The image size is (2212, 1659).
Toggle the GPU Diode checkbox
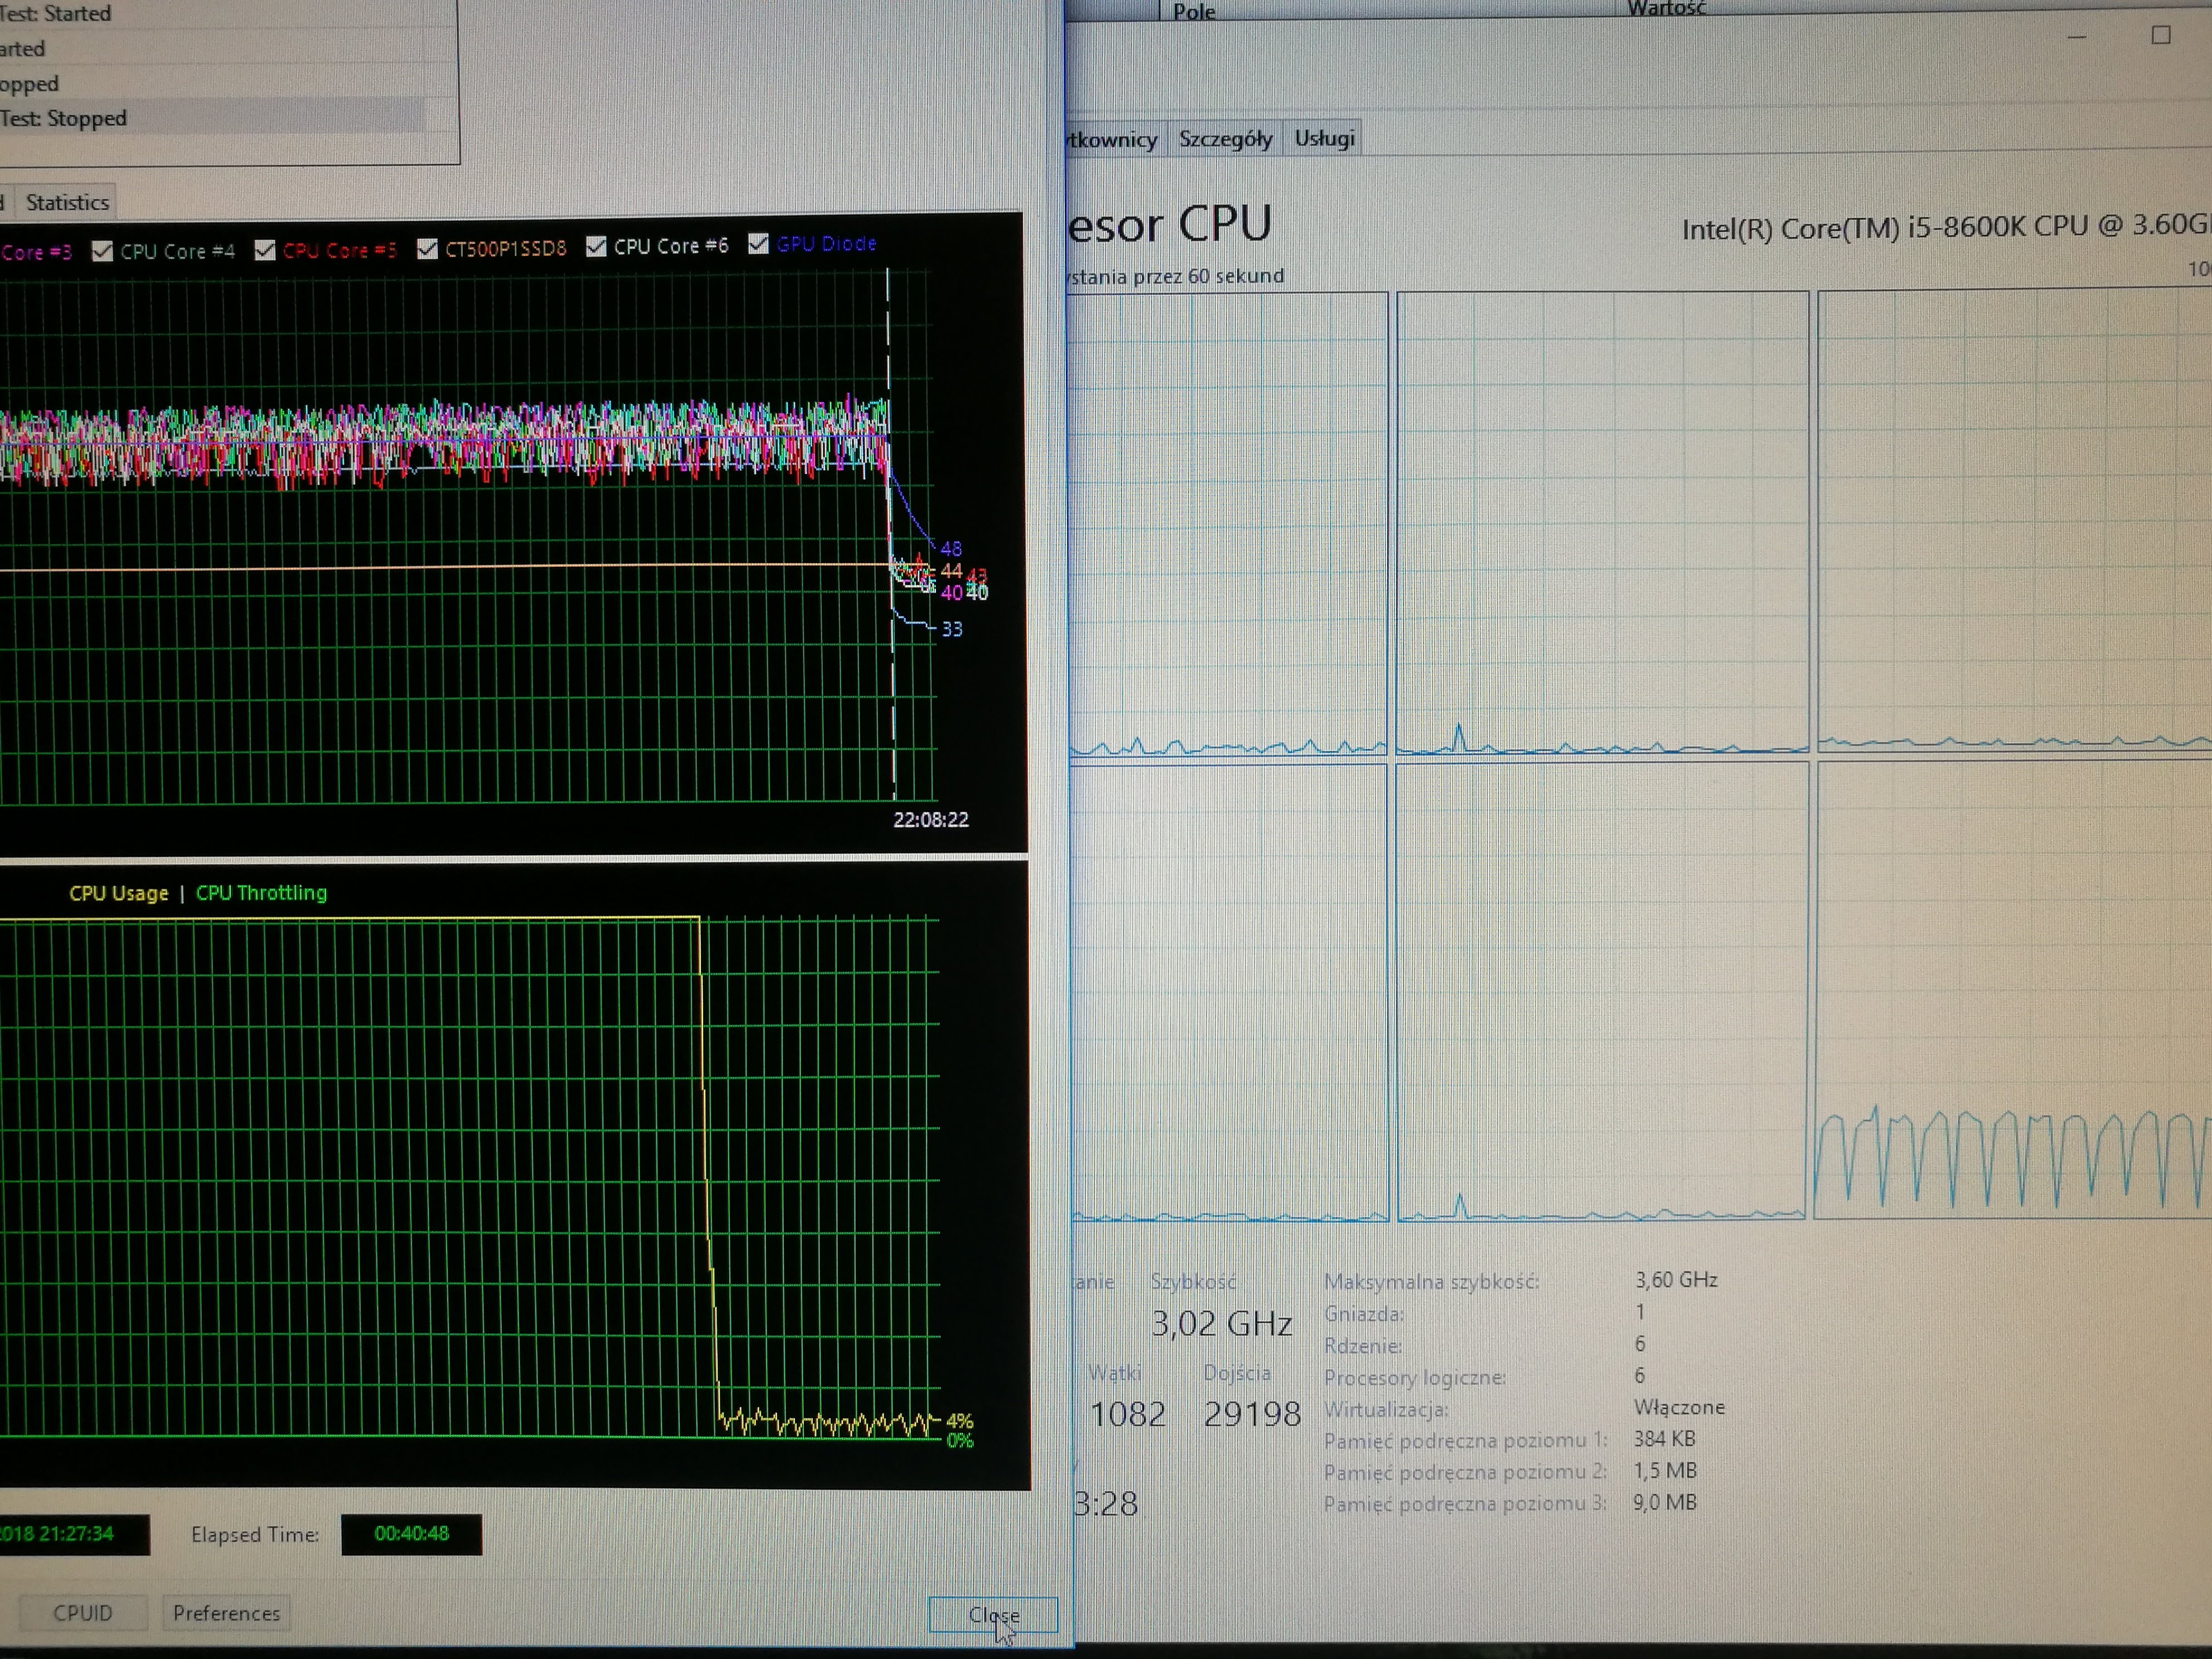(x=758, y=243)
